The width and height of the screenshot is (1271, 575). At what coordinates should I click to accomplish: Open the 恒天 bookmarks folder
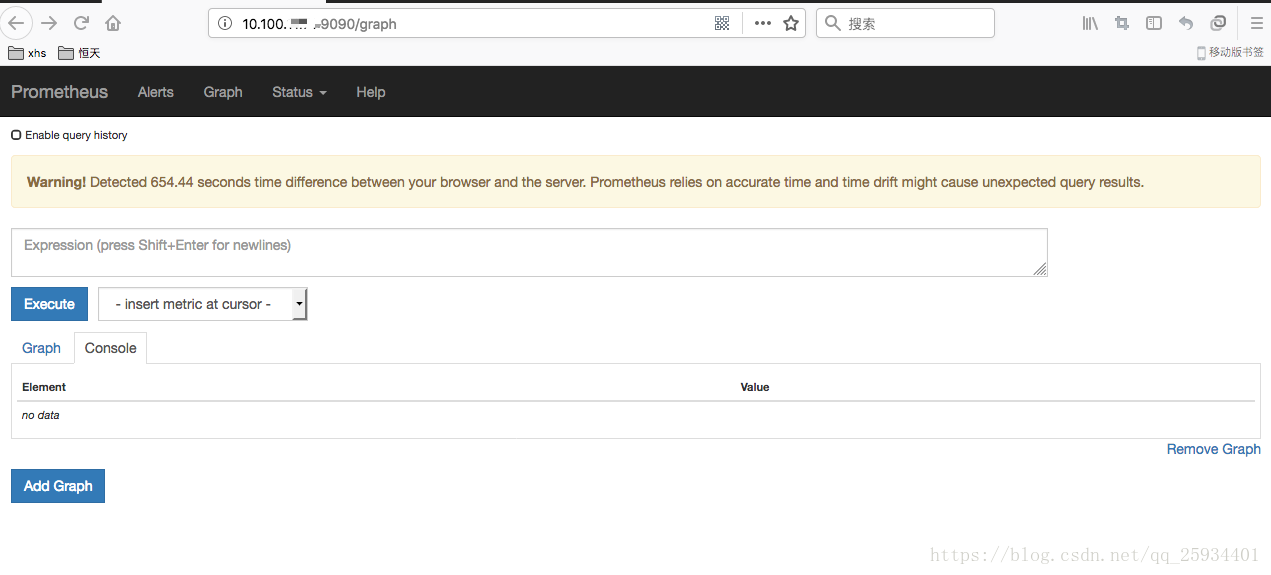pos(79,53)
